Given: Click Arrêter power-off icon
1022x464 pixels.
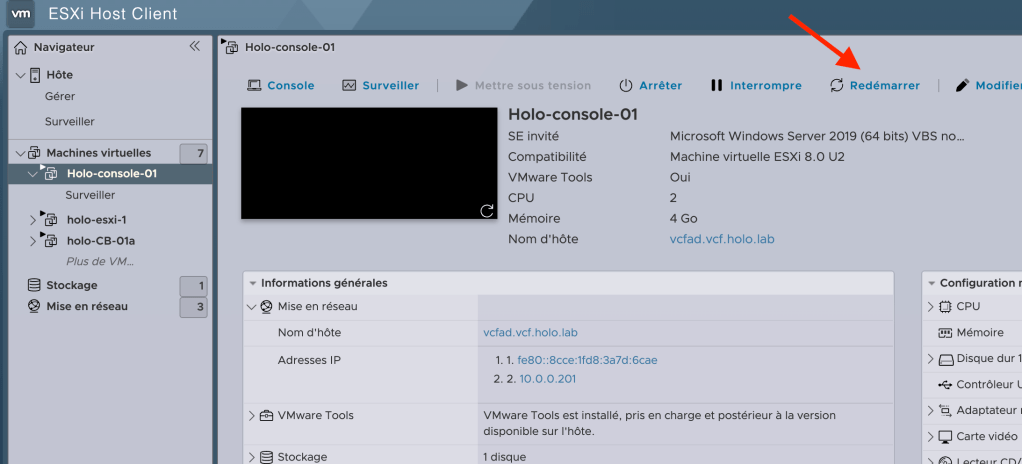Looking at the screenshot, I should (626, 86).
